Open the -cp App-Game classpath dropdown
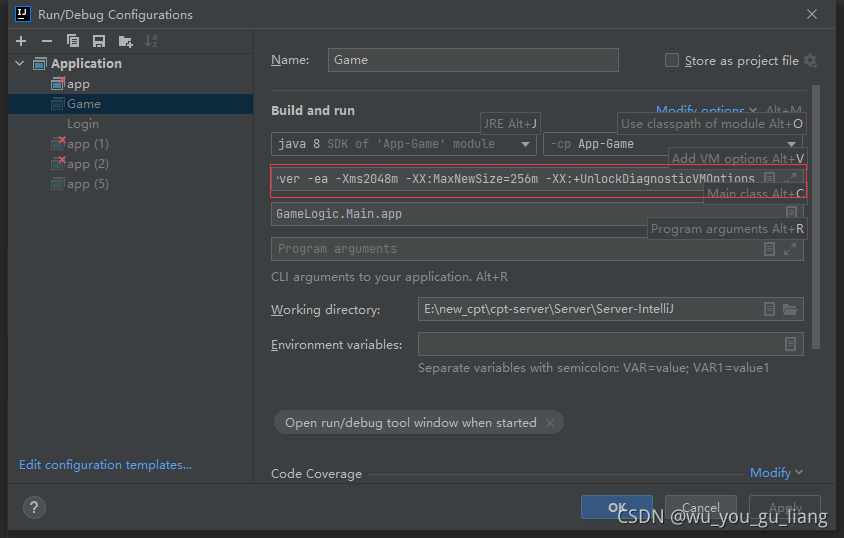The image size is (844, 538). [792, 144]
